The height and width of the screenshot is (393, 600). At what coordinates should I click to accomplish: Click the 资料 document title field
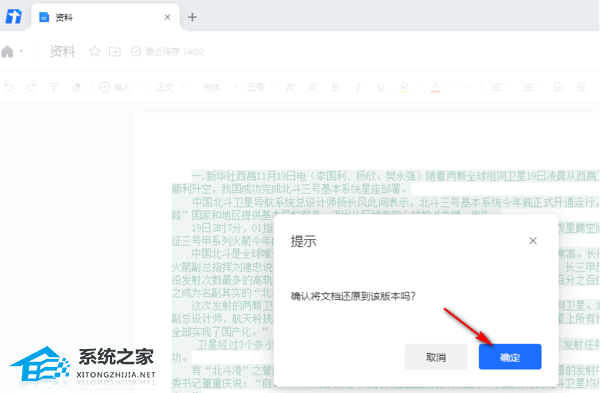[62, 51]
